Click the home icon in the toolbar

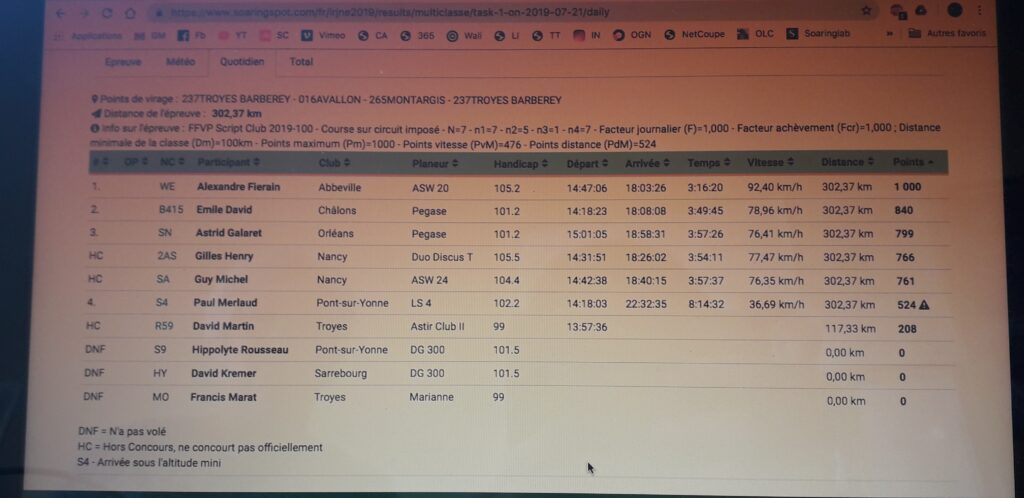[130, 14]
